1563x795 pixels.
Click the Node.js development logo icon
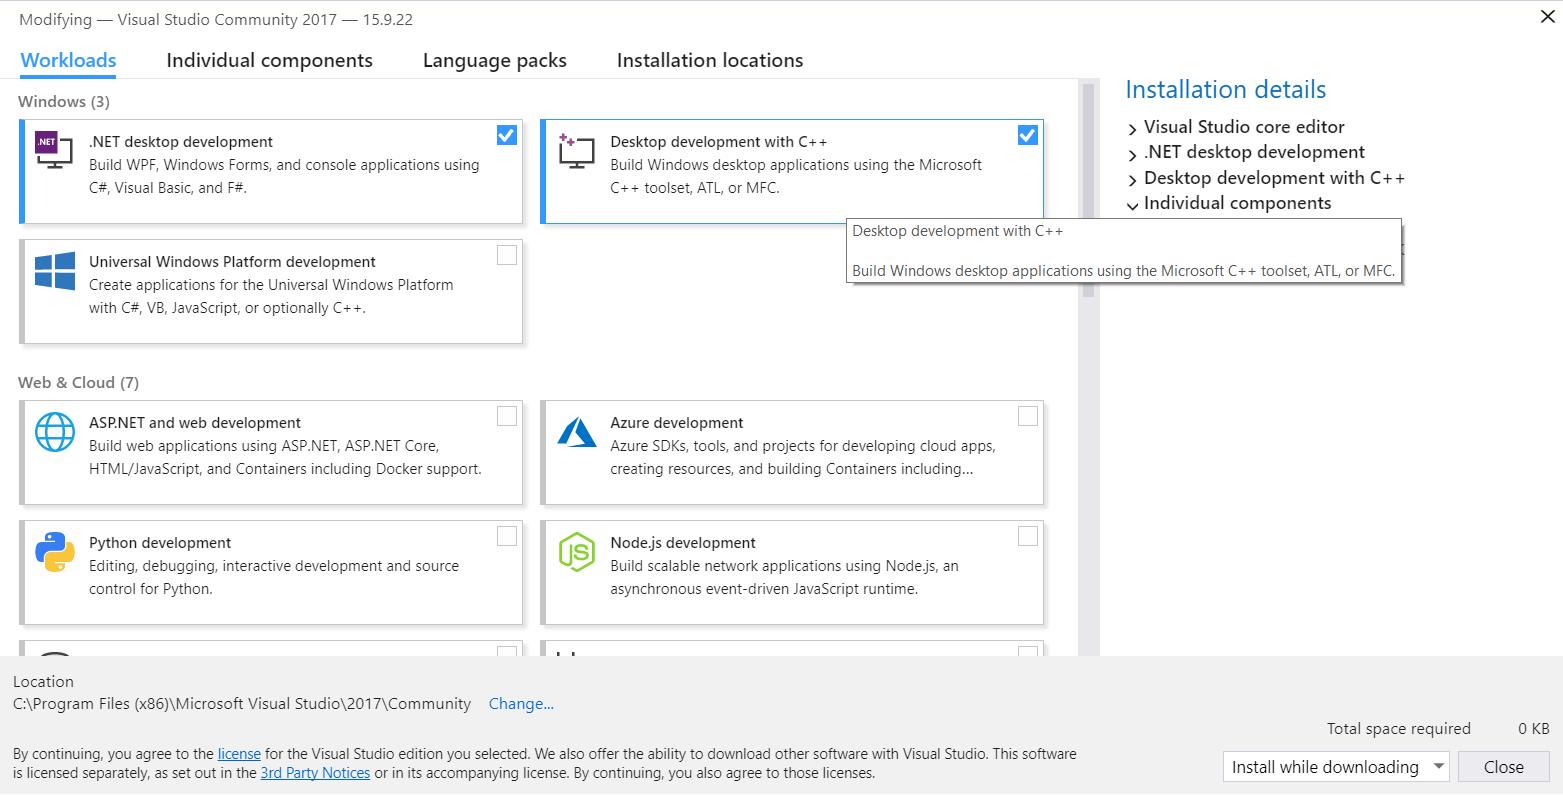point(577,552)
